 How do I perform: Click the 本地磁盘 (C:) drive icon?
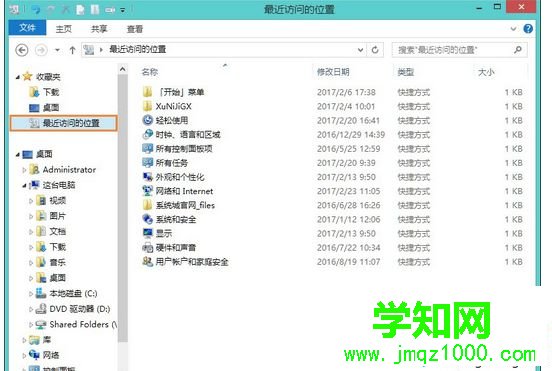click(x=41, y=293)
